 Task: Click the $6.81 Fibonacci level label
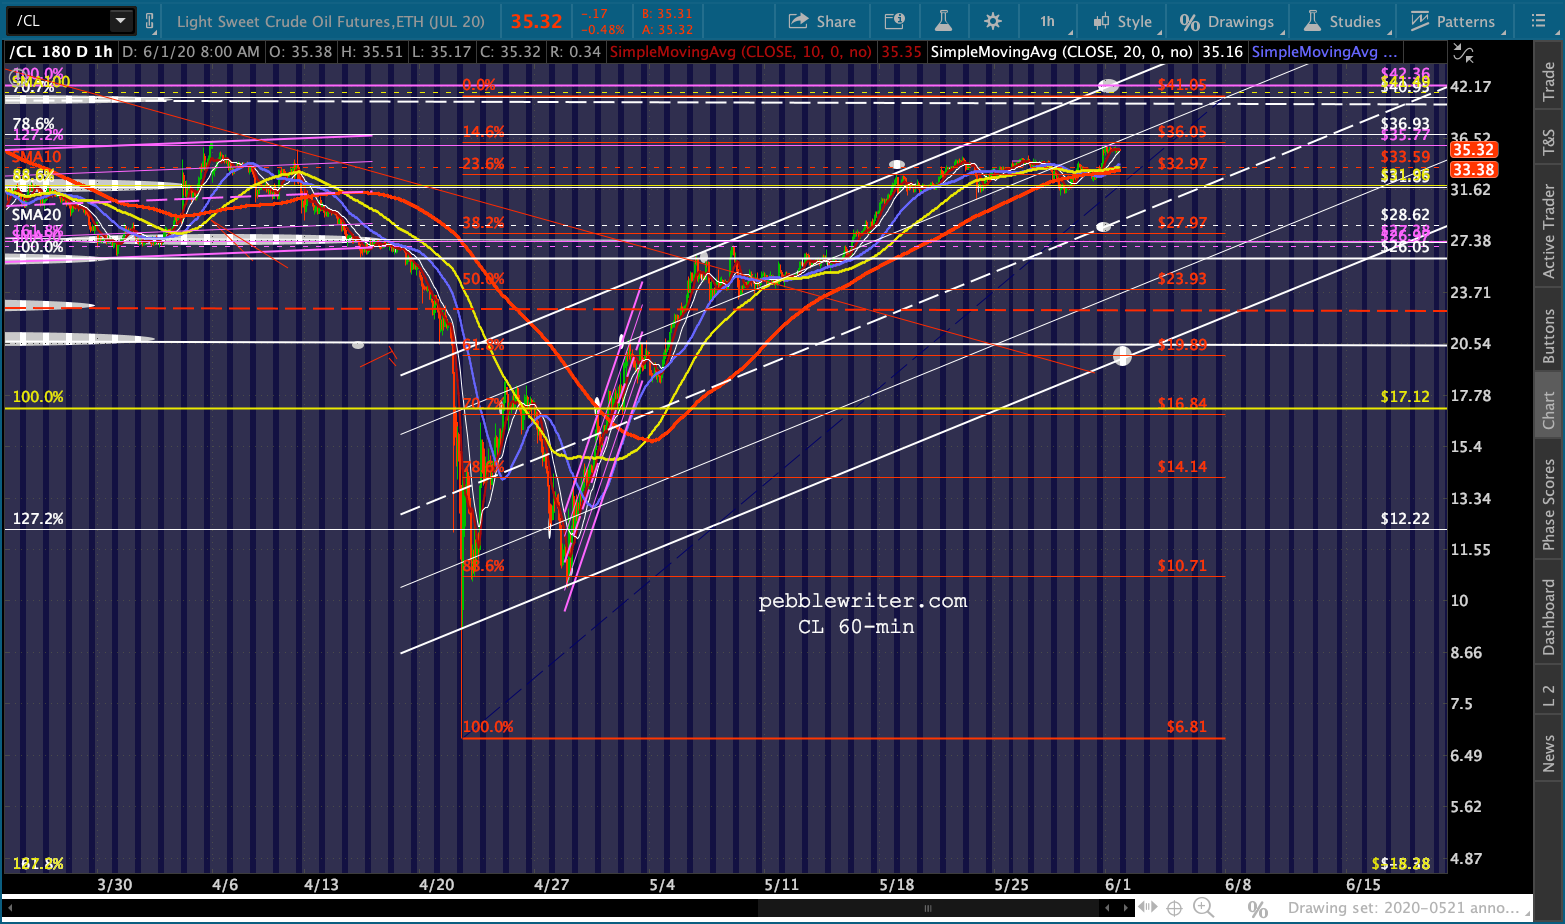pyautogui.click(x=1186, y=727)
